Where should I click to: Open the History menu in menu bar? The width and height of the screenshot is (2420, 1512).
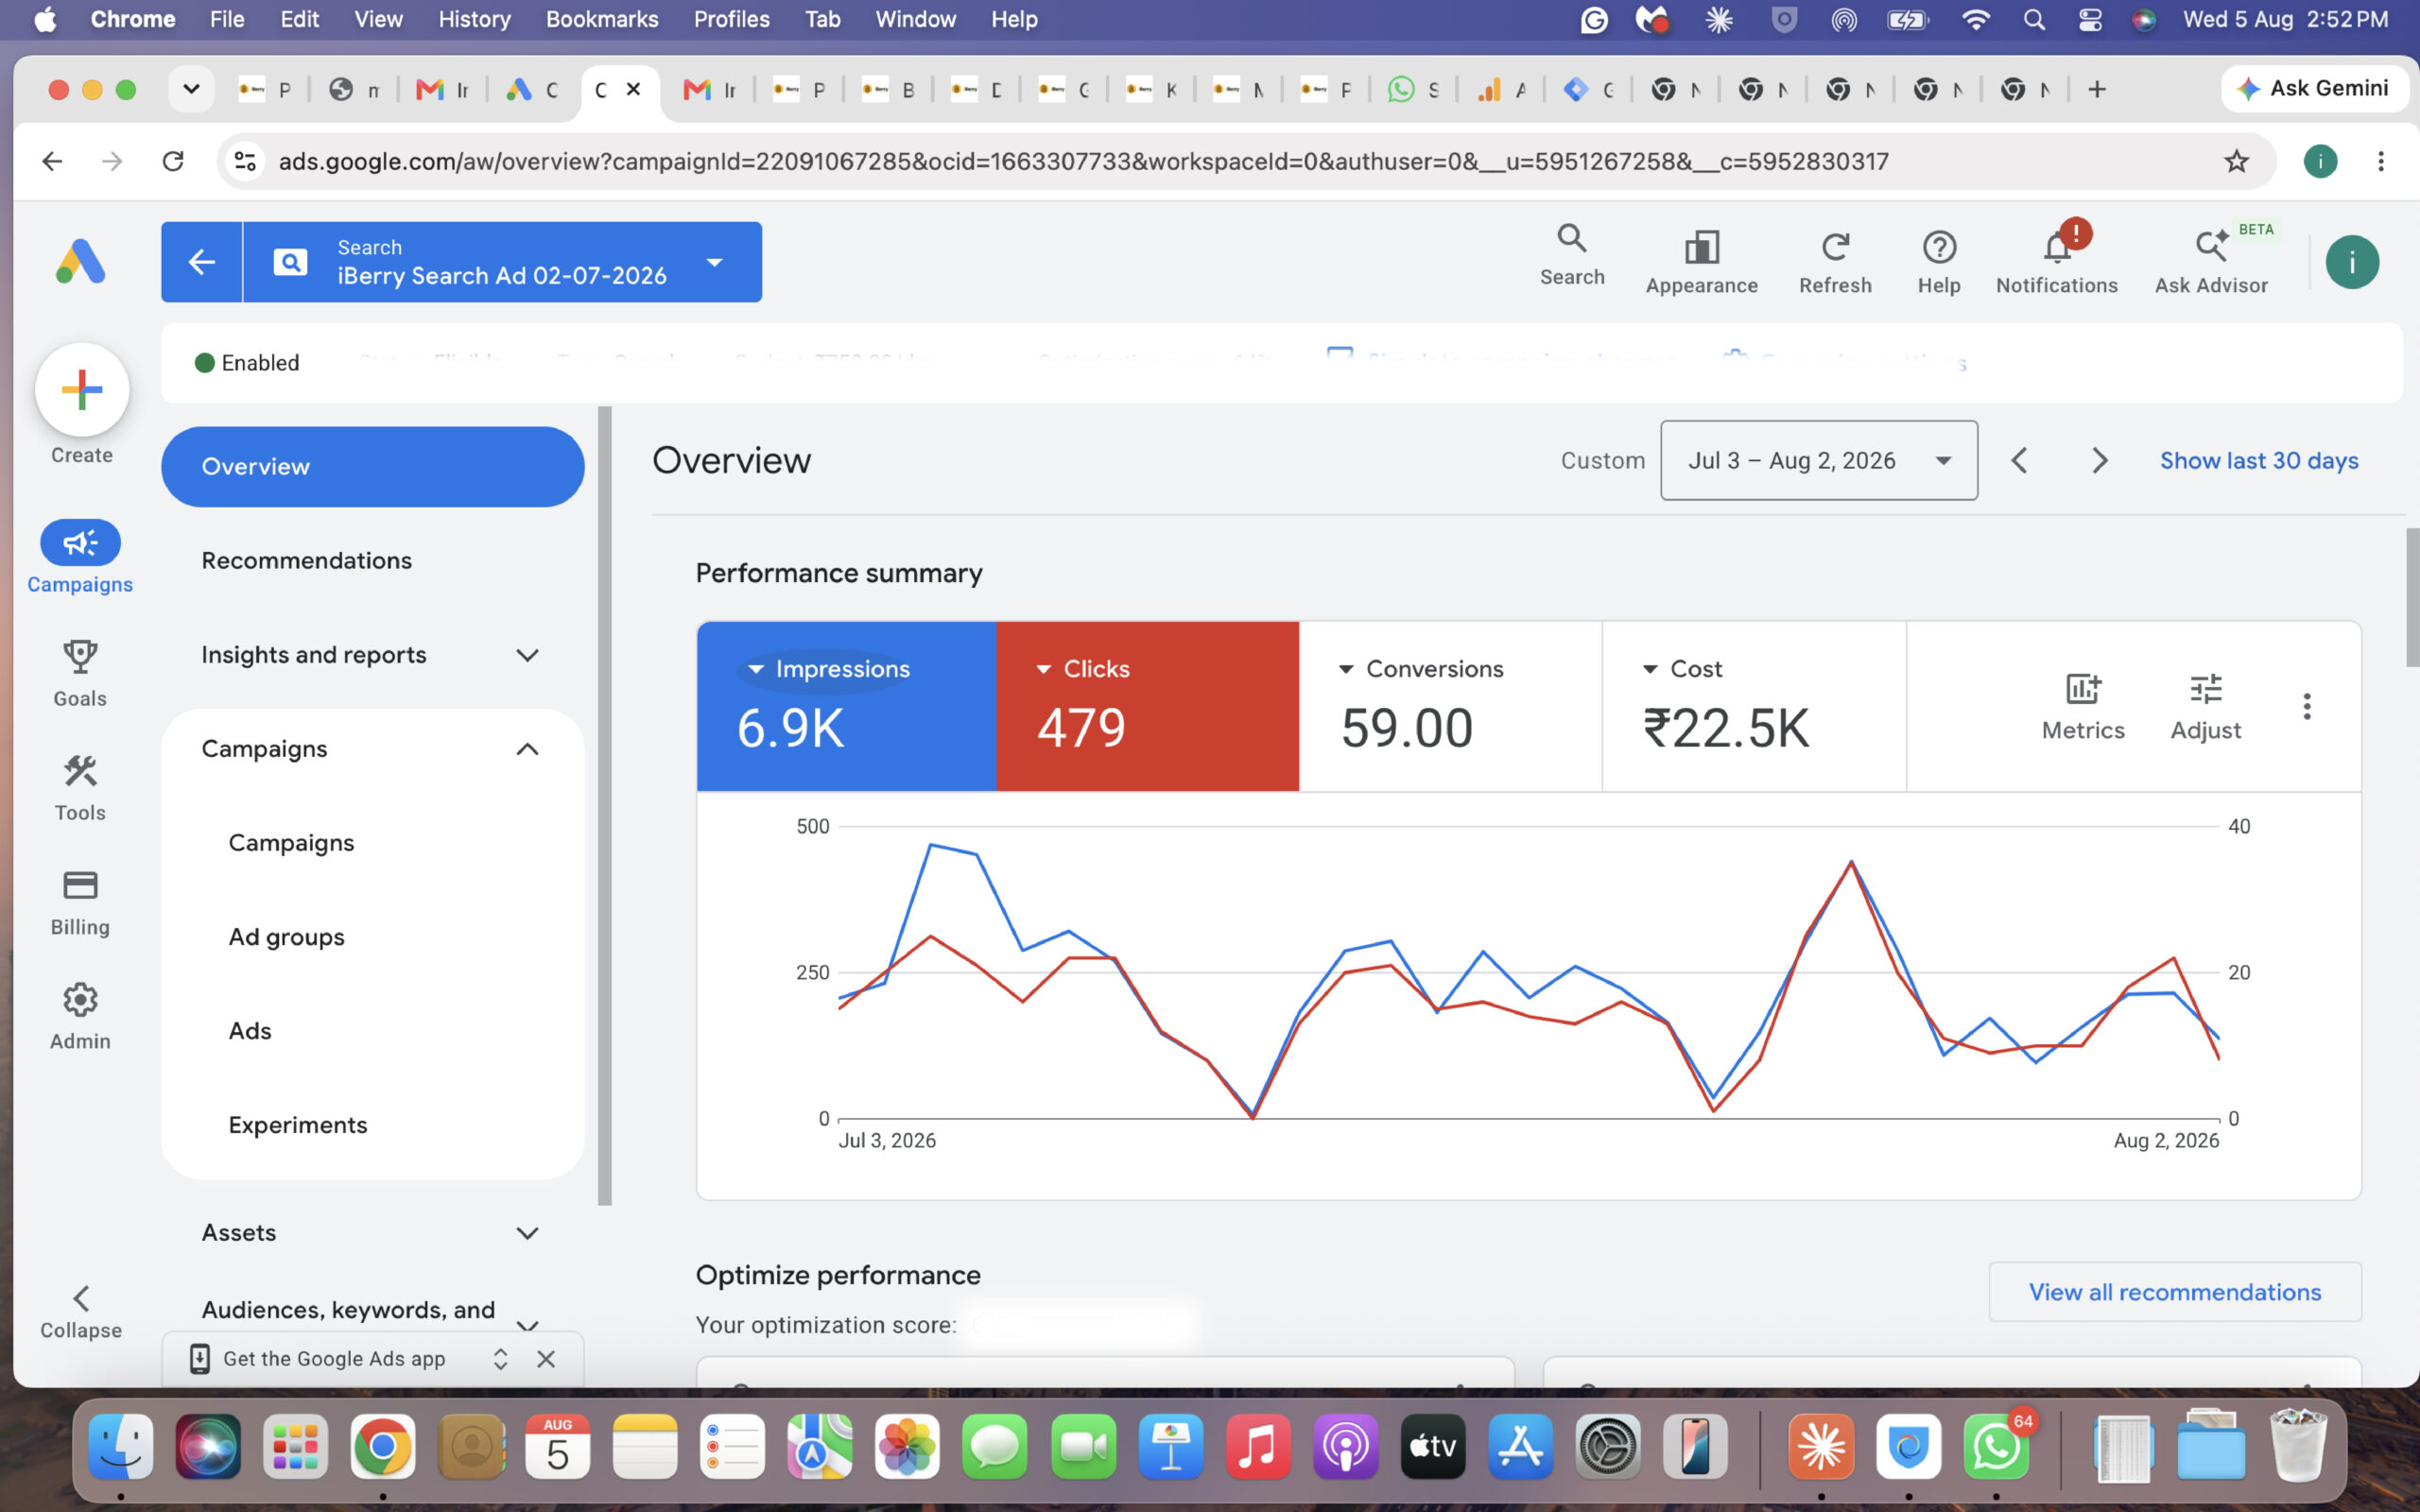[x=474, y=19]
